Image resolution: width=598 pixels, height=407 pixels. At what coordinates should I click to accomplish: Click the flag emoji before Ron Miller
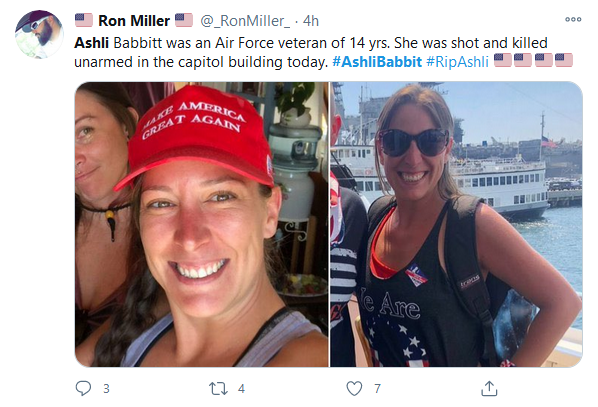(84, 20)
